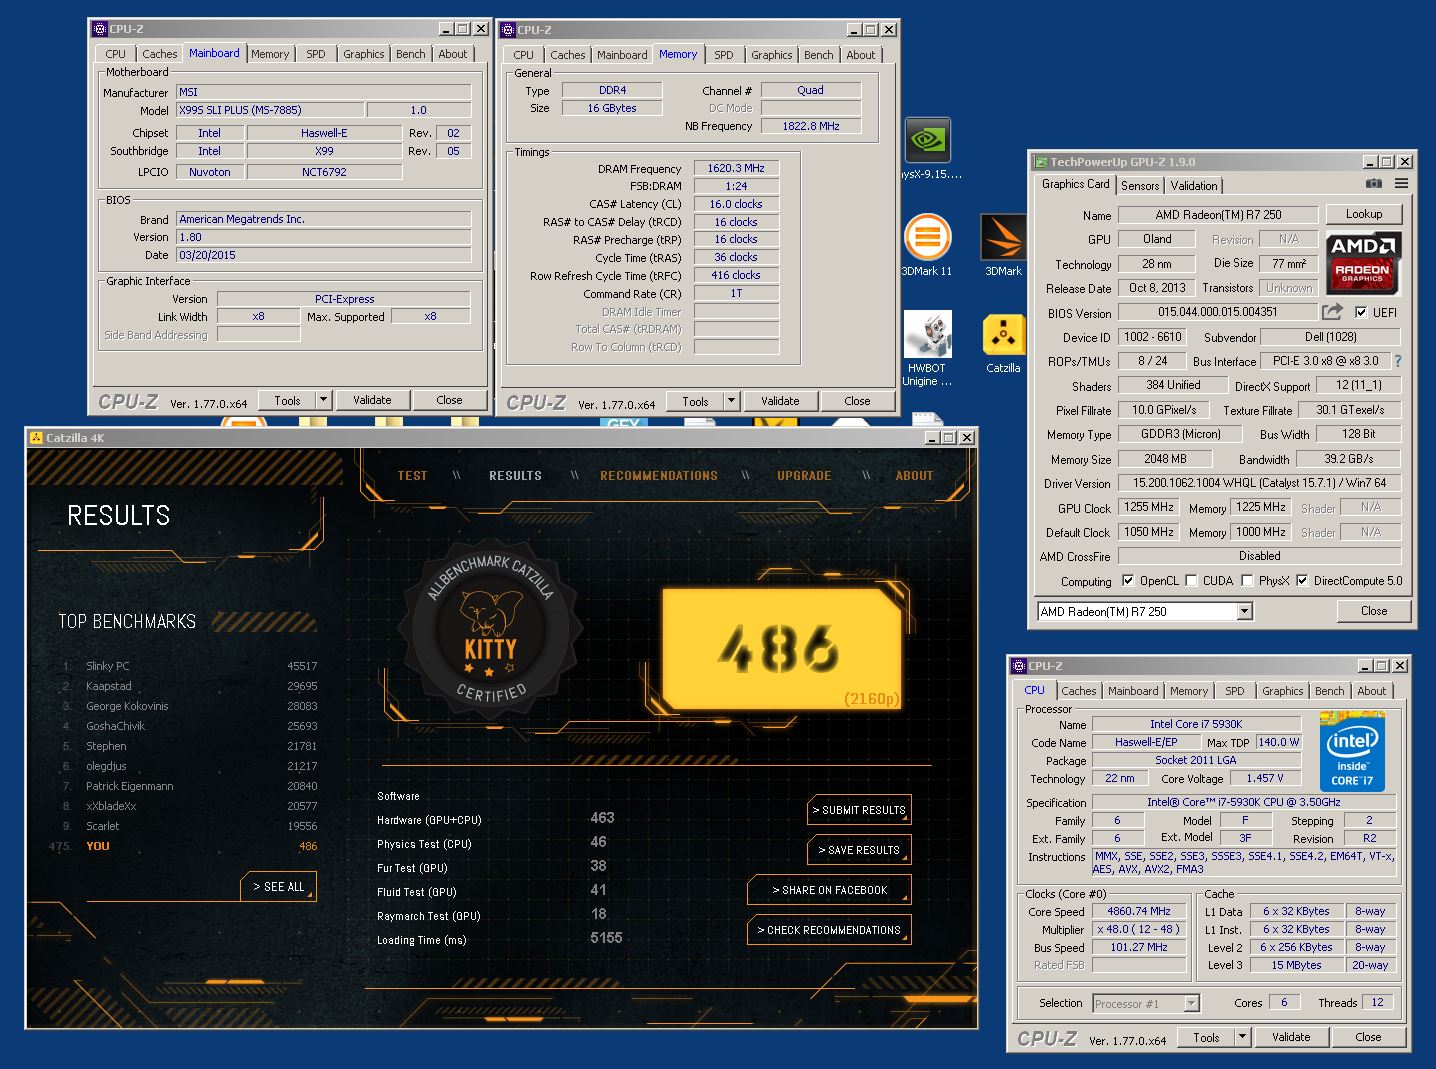This screenshot has width=1436, height=1069.
Task: Switch to Test tab in Catzilla
Action: pyautogui.click(x=412, y=476)
